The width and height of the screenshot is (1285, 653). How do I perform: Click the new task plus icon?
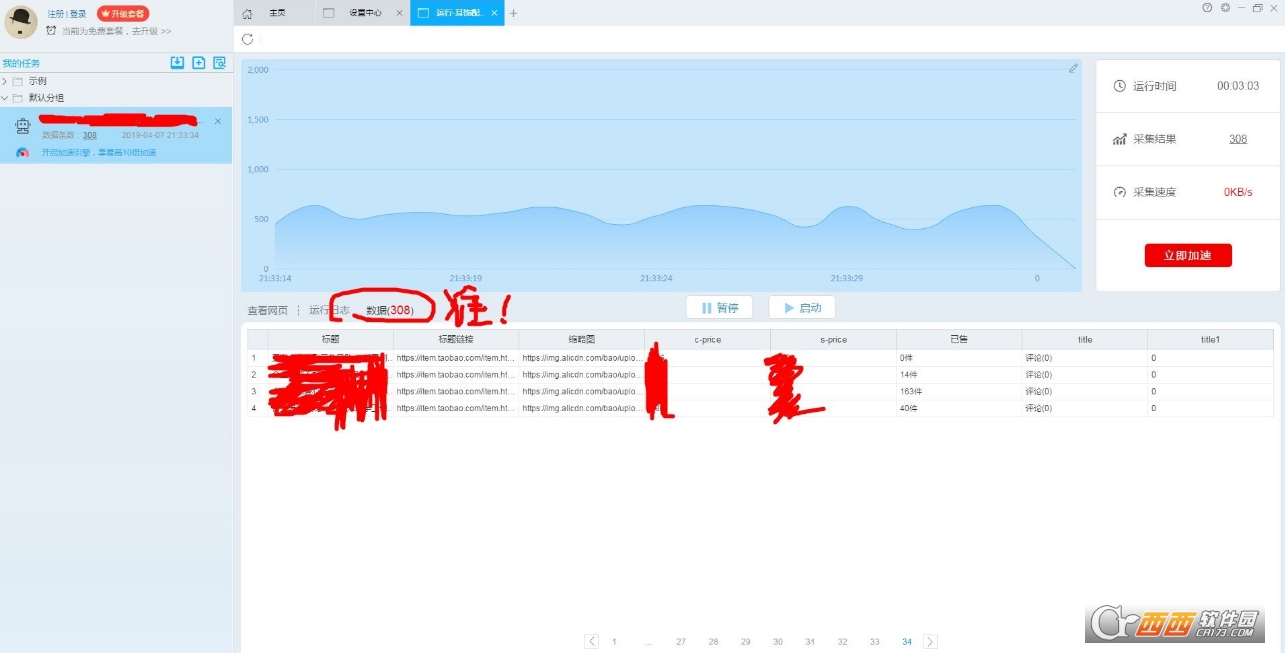click(199, 63)
